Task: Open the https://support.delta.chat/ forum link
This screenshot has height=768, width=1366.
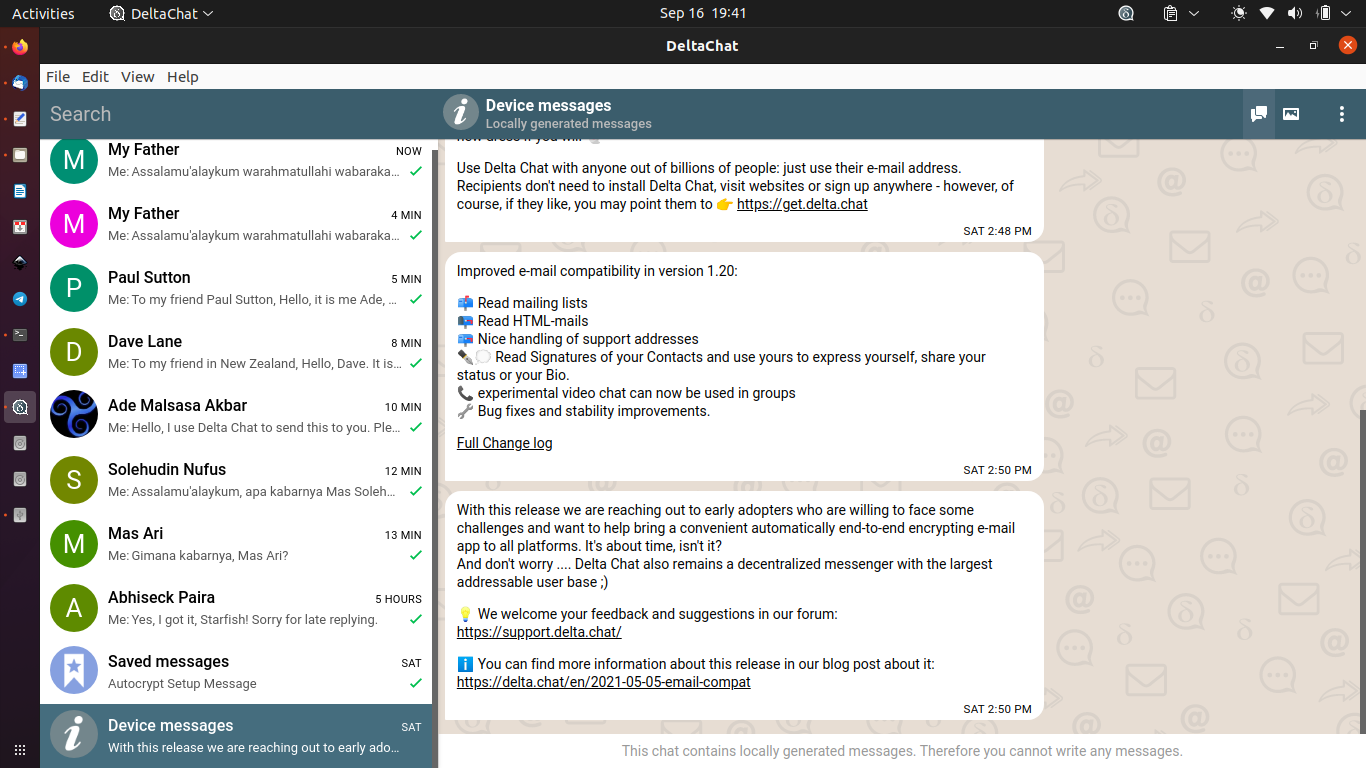Action: coord(539,632)
